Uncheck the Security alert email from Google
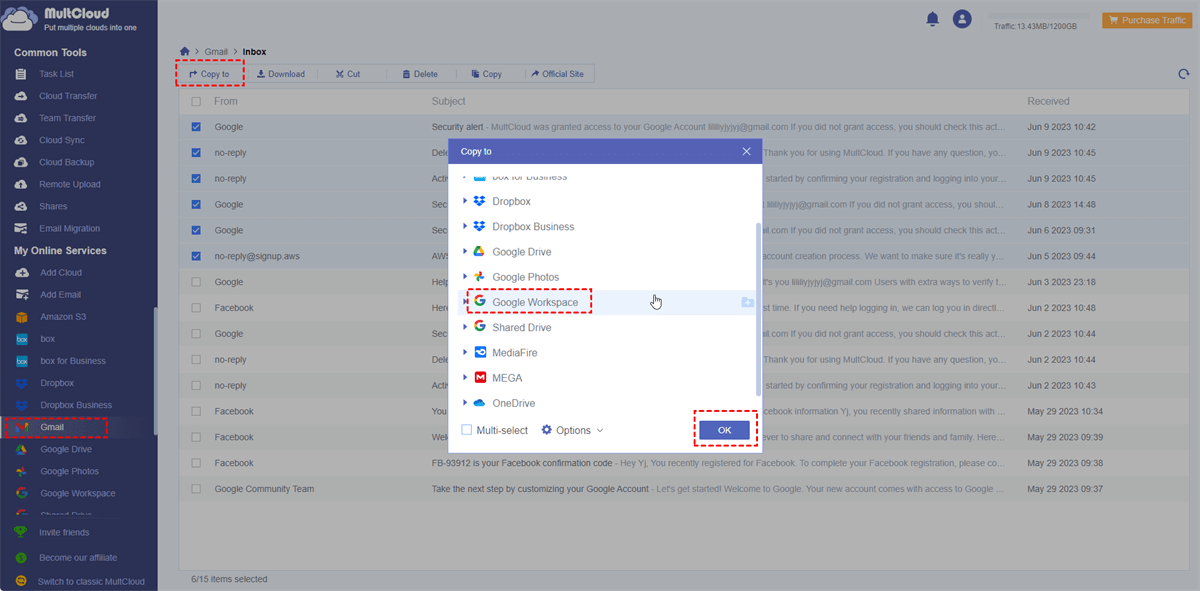Viewport: 1200px width, 591px height. (x=196, y=127)
